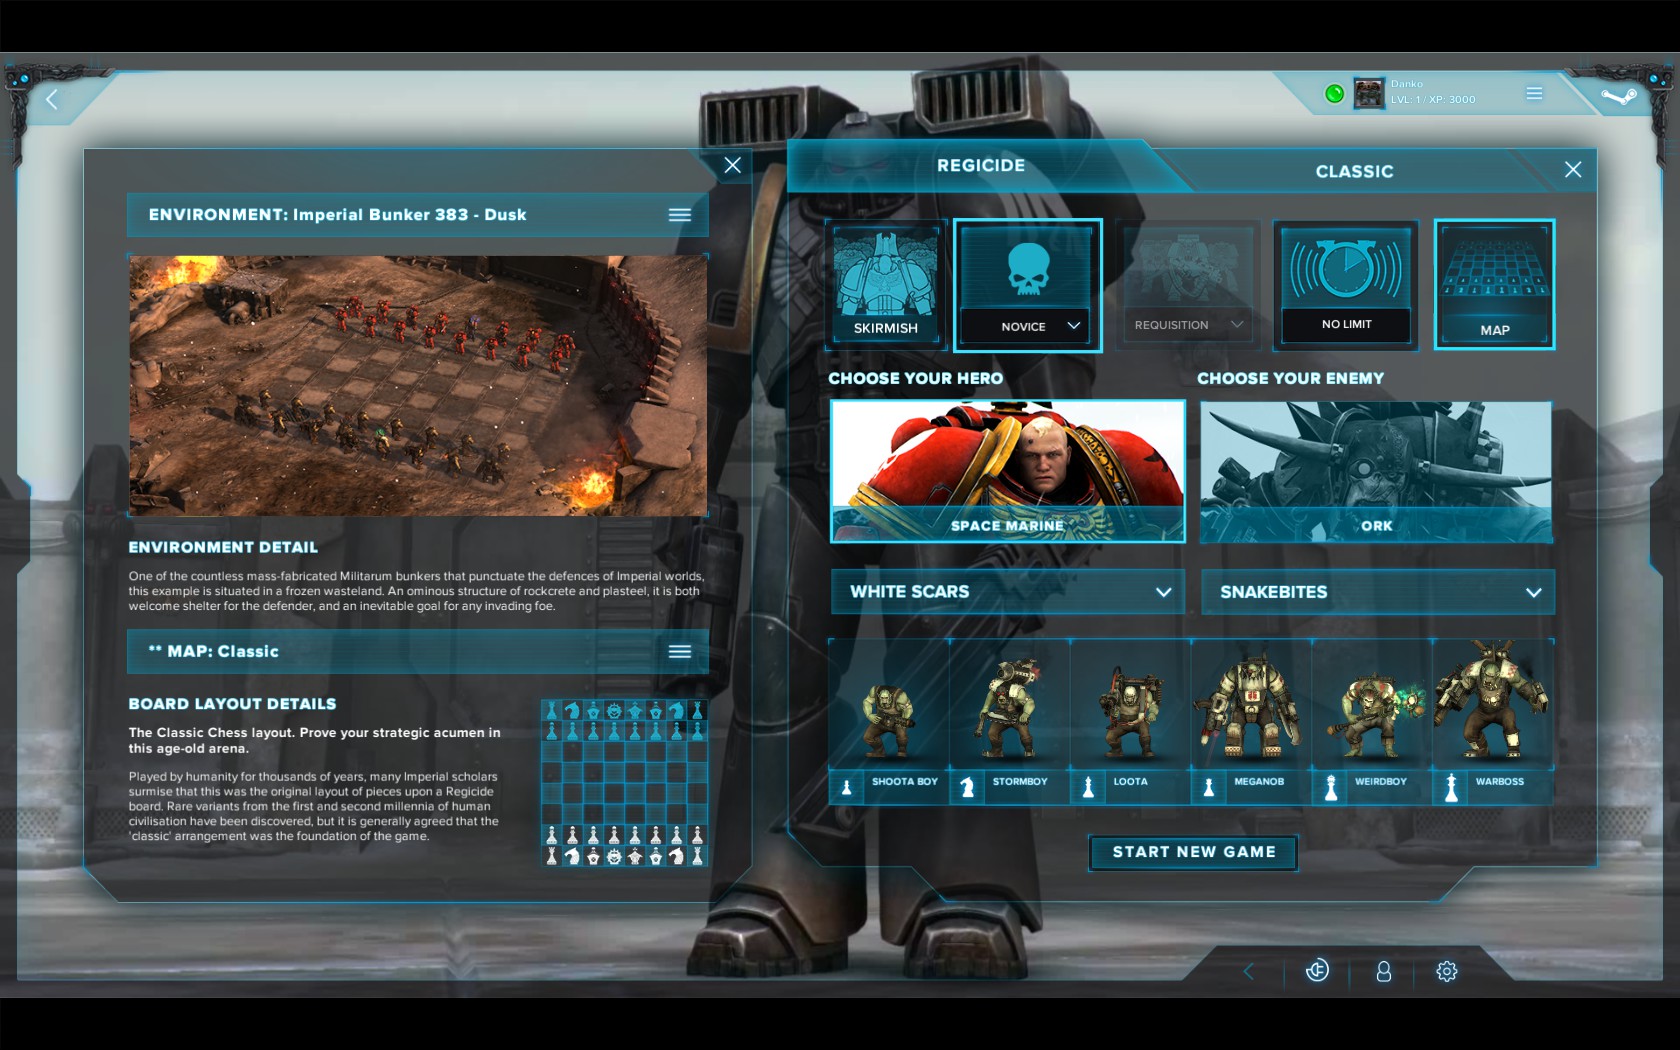The width and height of the screenshot is (1680, 1050).
Task: Open the disabled Requisition dropdown
Action: click(1188, 325)
